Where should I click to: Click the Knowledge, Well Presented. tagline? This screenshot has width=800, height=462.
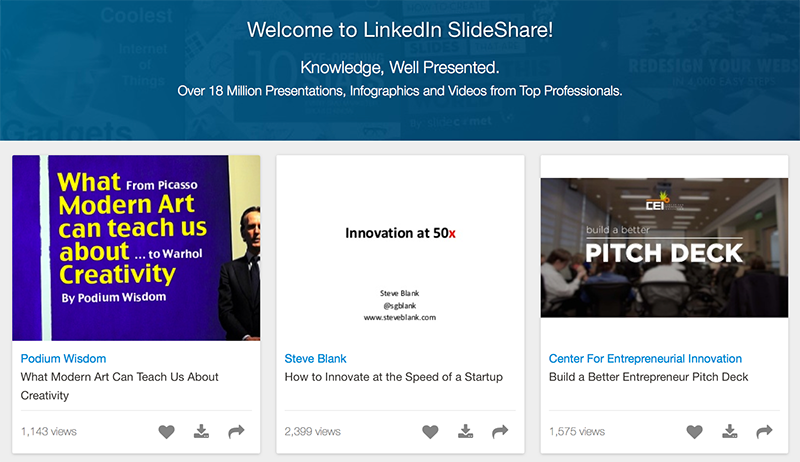point(400,67)
